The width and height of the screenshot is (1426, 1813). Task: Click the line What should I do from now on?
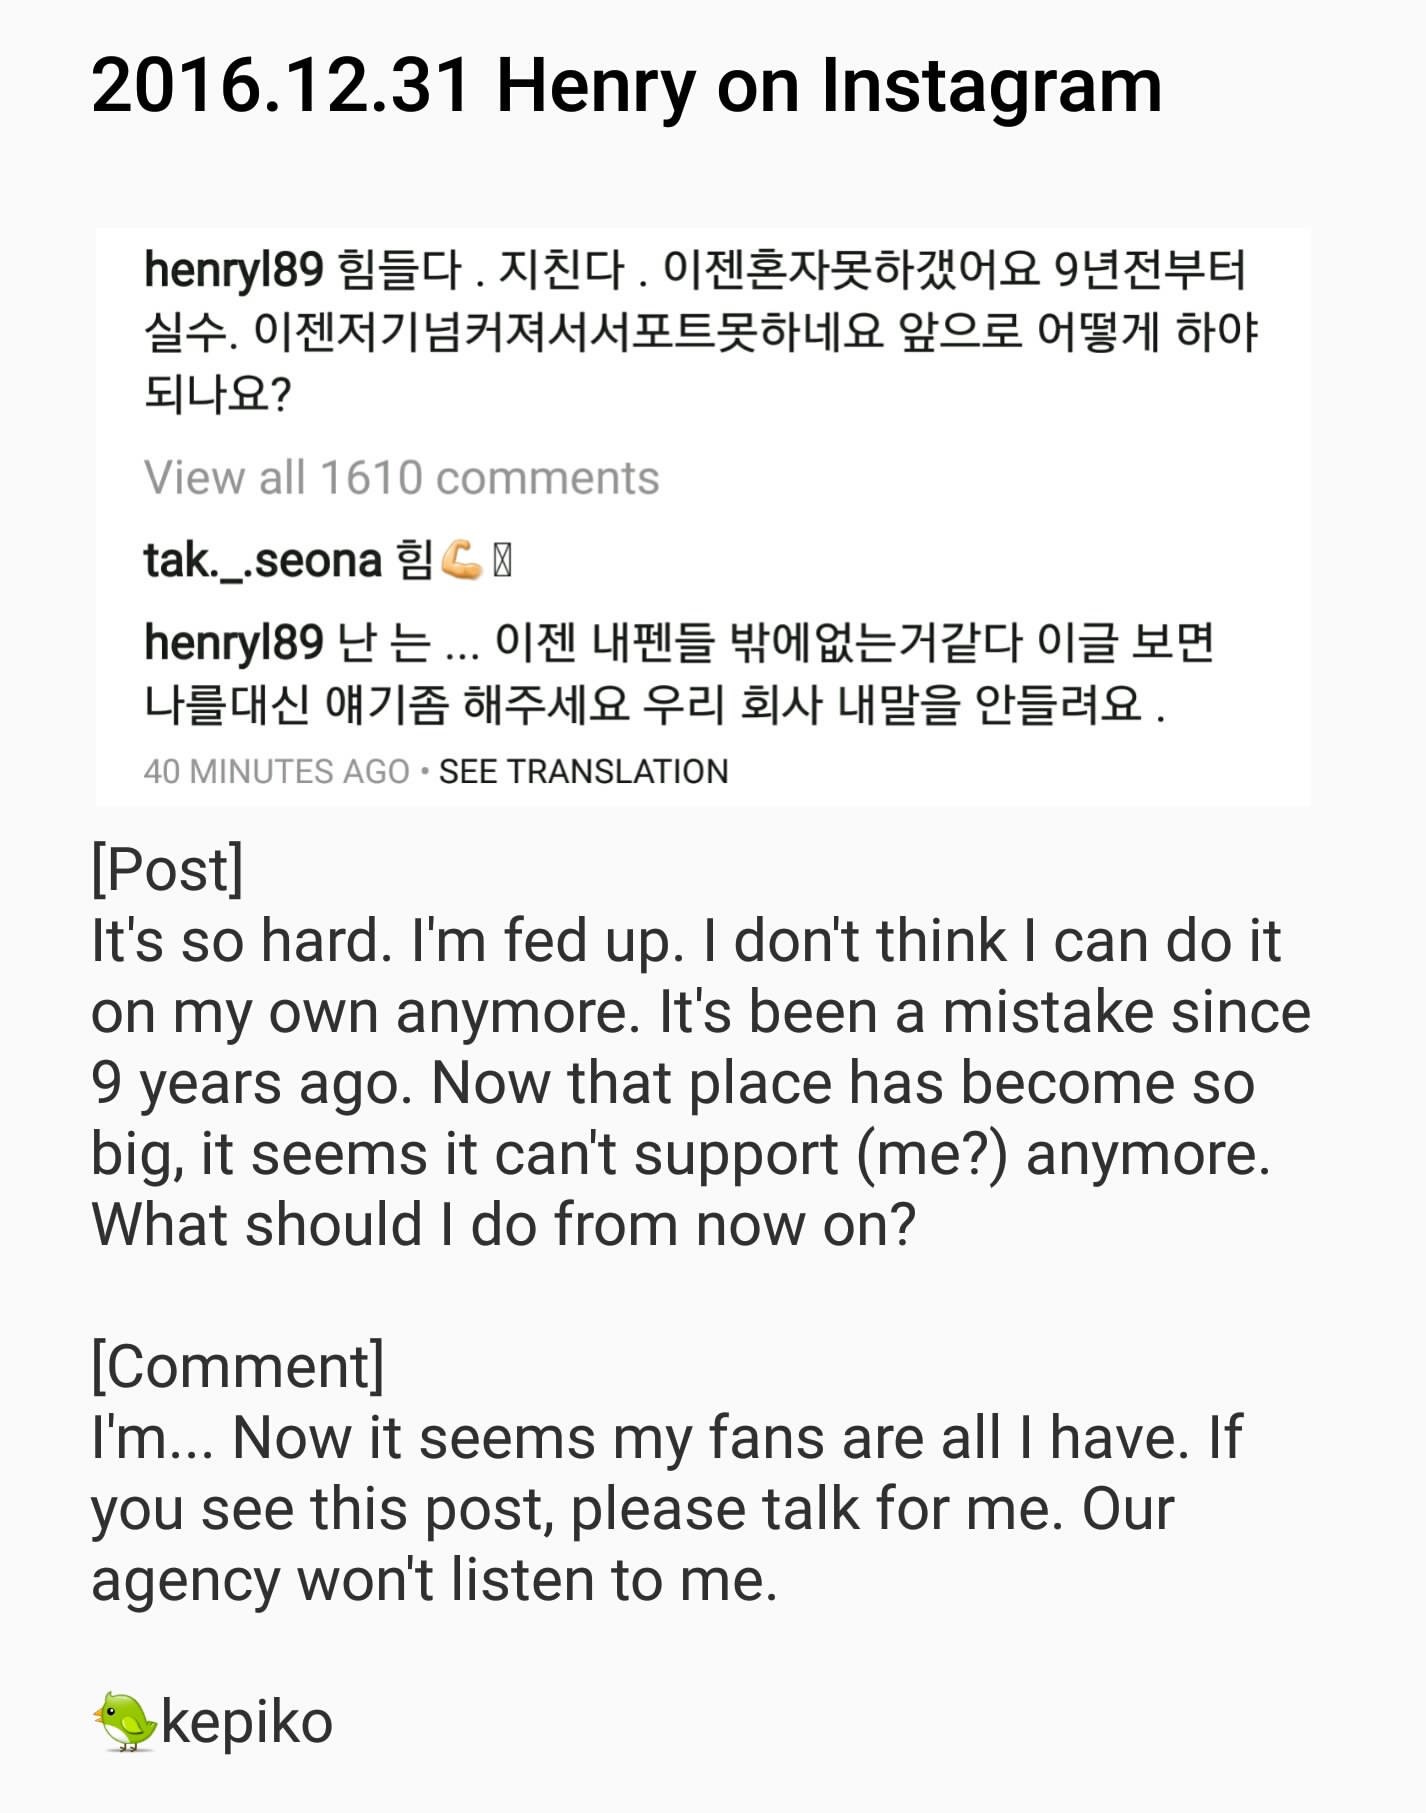tap(503, 1225)
